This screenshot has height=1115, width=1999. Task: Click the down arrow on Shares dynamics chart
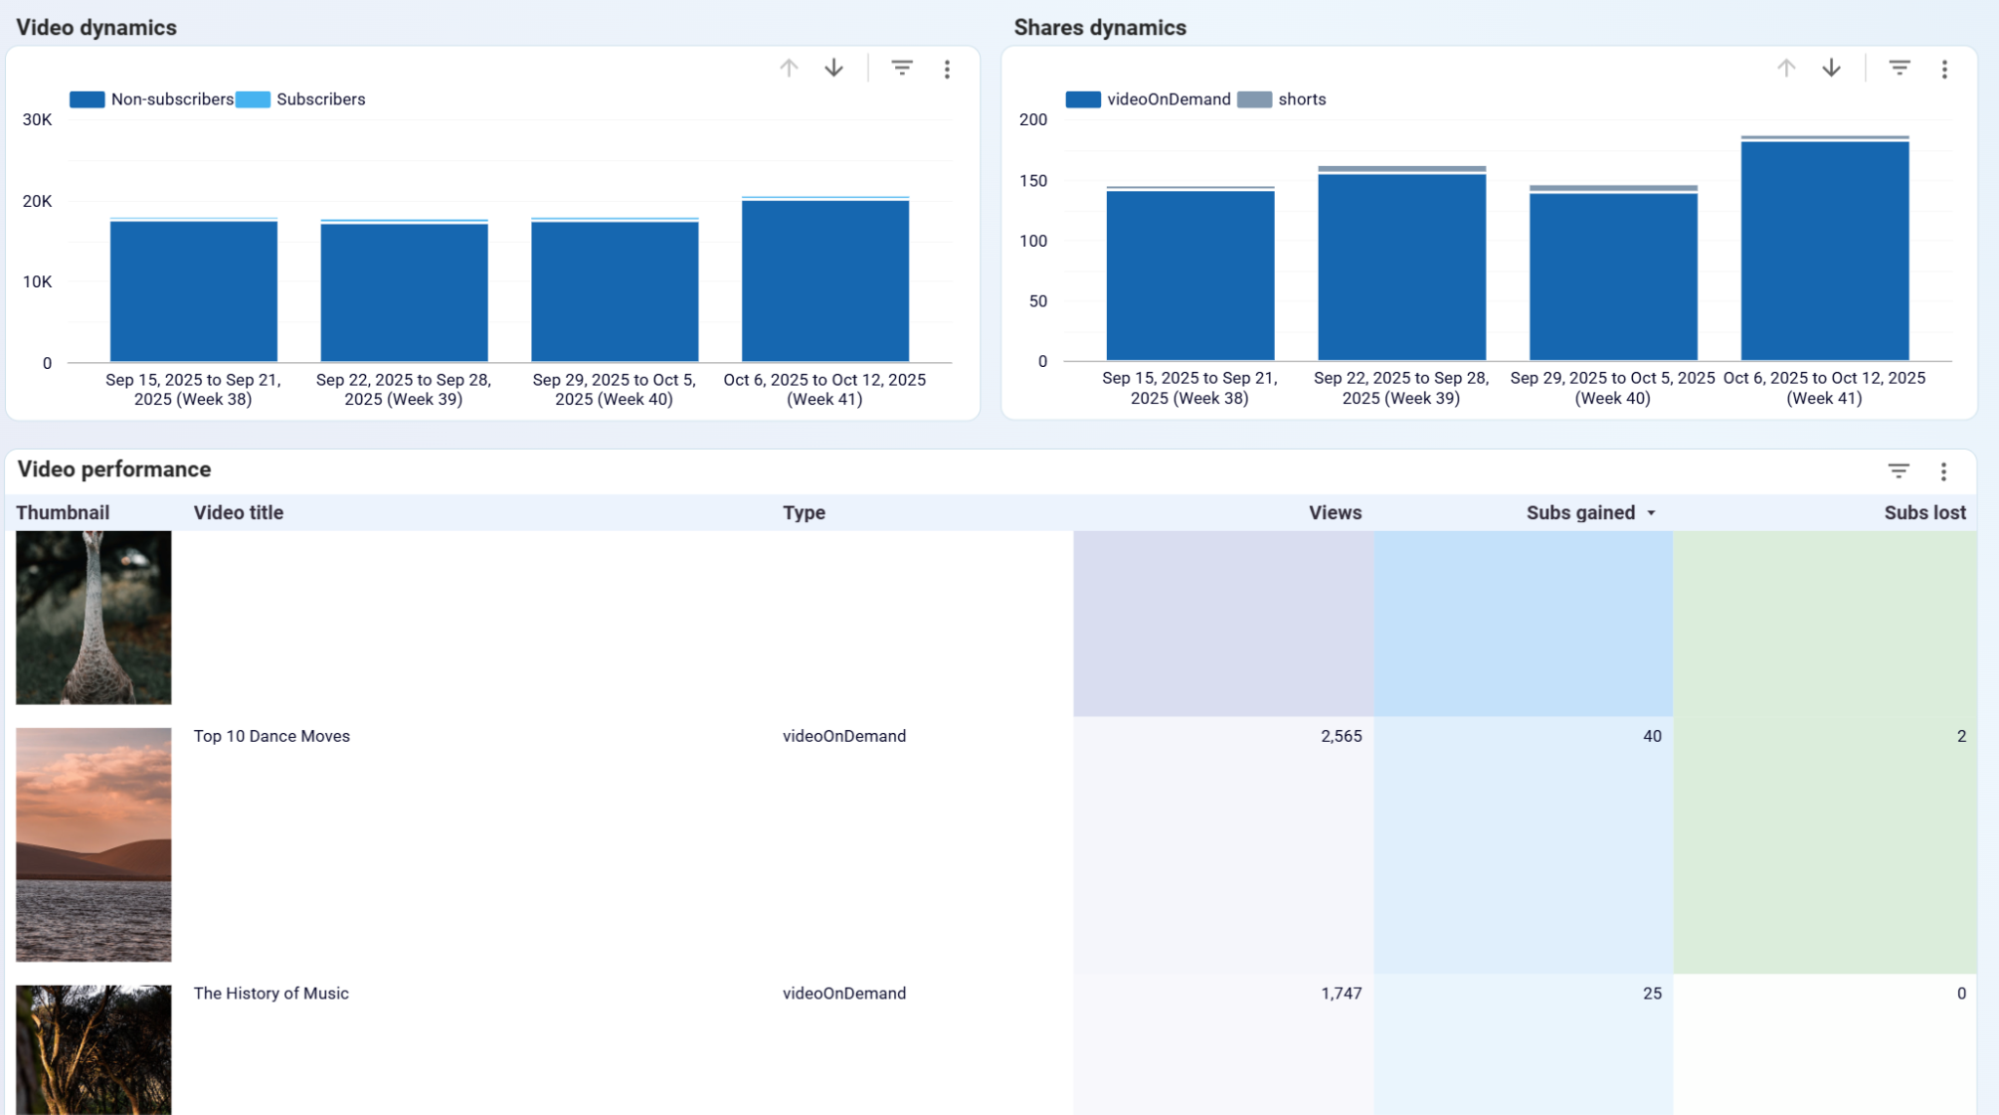pyautogui.click(x=1830, y=68)
